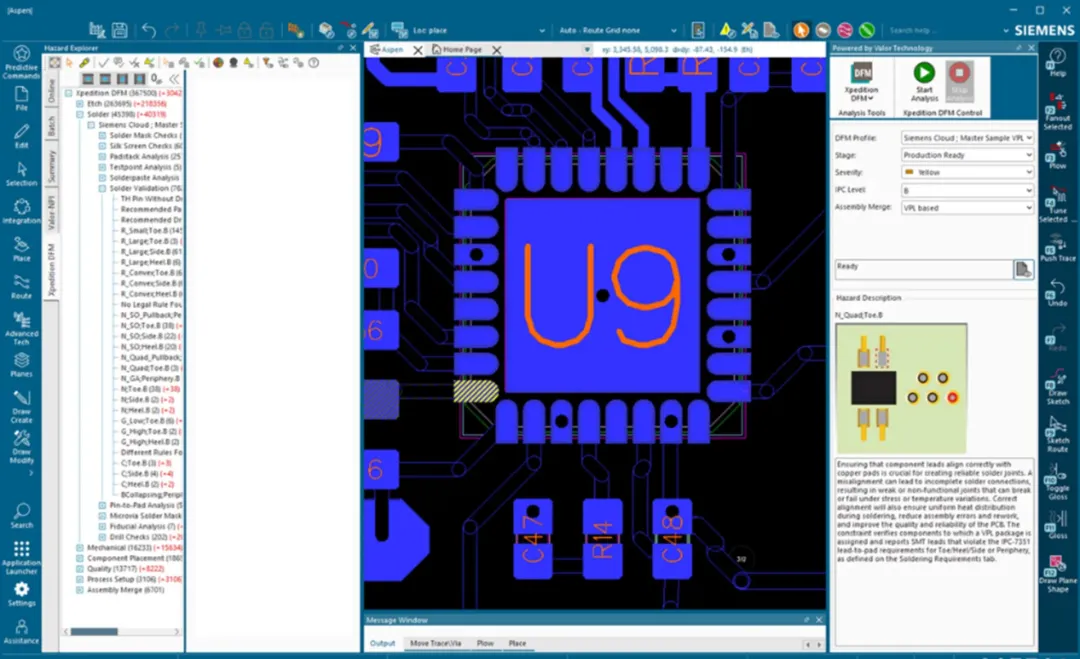Select the N_Quad;Toe.B hazard item
Image resolution: width=1080 pixels, height=659 pixels.
pos(150,368)
